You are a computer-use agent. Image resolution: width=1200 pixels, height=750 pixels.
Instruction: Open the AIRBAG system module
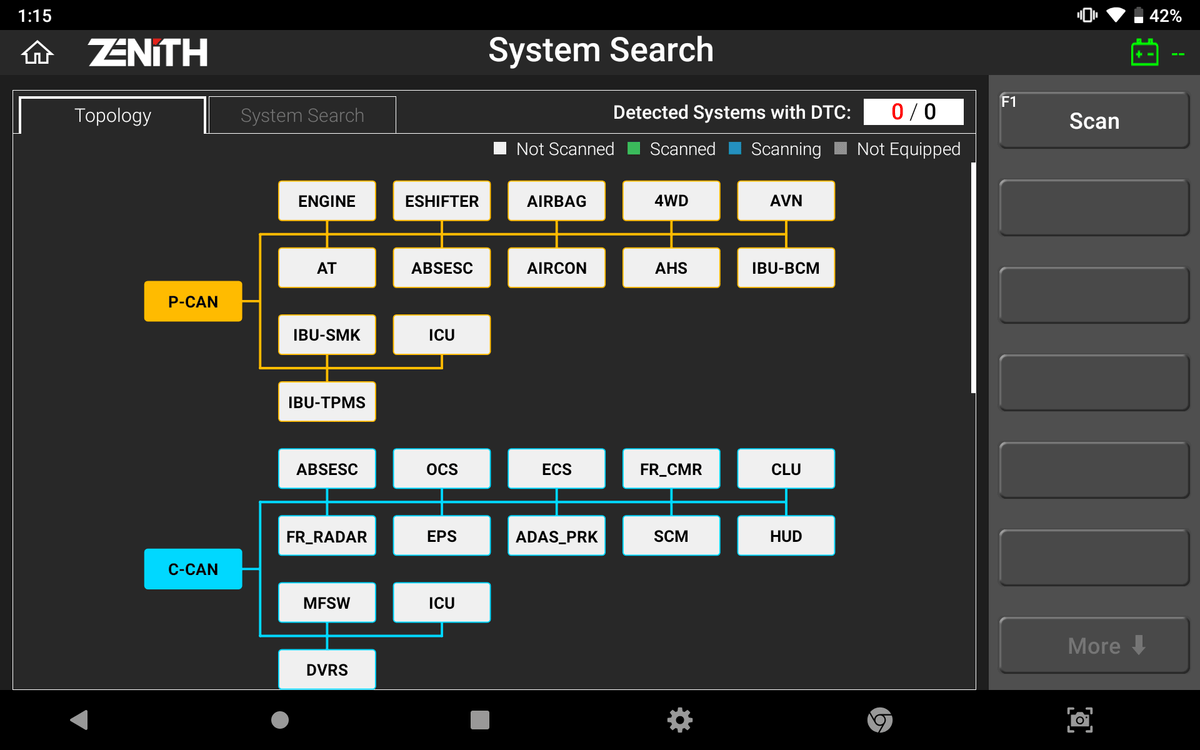click(557, 201)
